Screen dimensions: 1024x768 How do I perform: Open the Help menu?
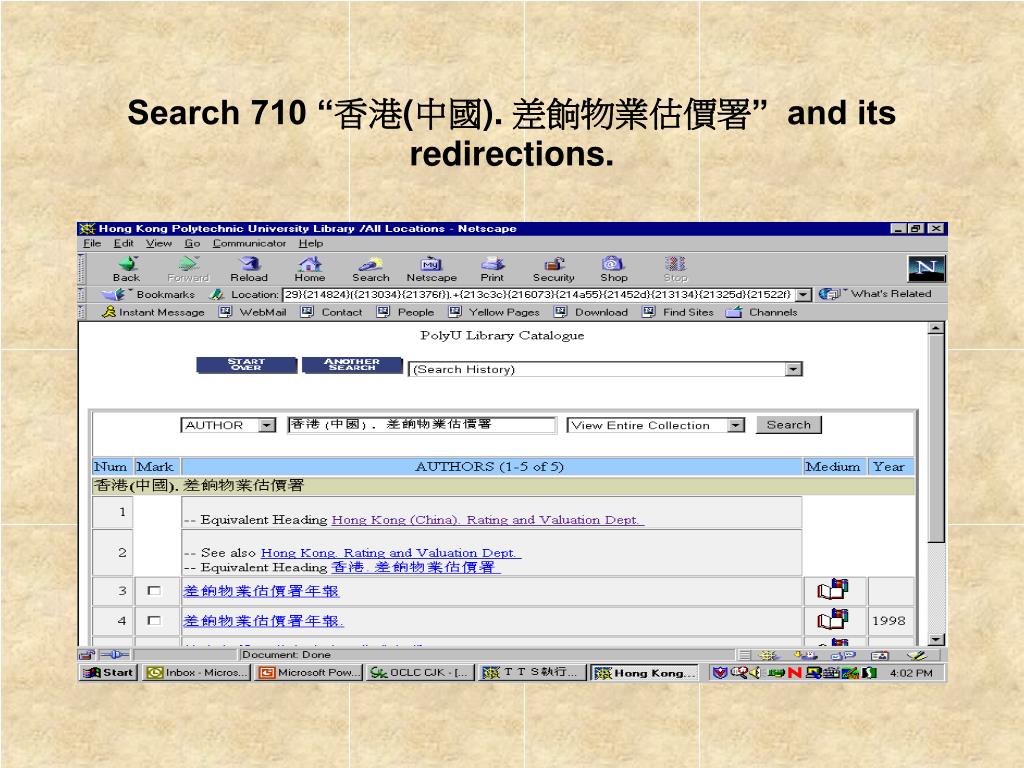[x=311, y=244]
